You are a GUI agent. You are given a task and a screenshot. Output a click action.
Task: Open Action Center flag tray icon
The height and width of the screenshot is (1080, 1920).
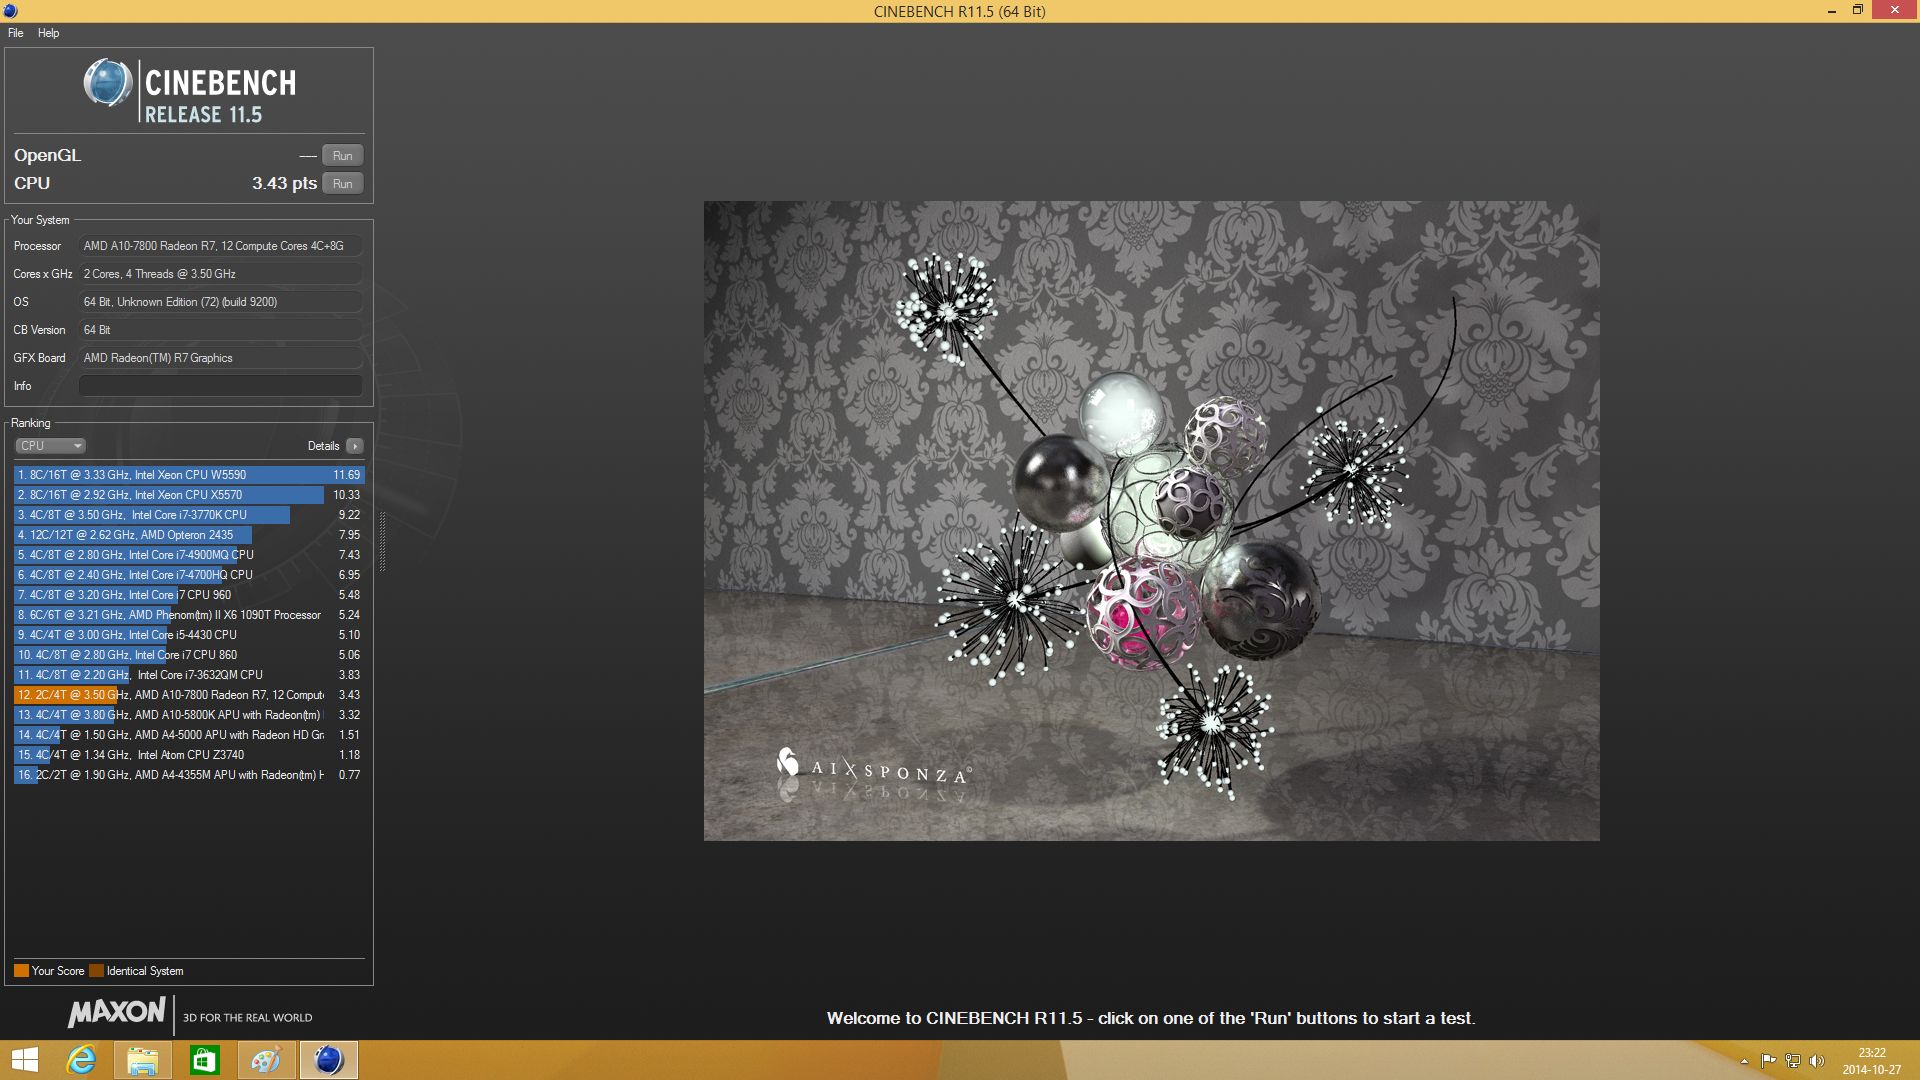(x=1768, y=1061)
